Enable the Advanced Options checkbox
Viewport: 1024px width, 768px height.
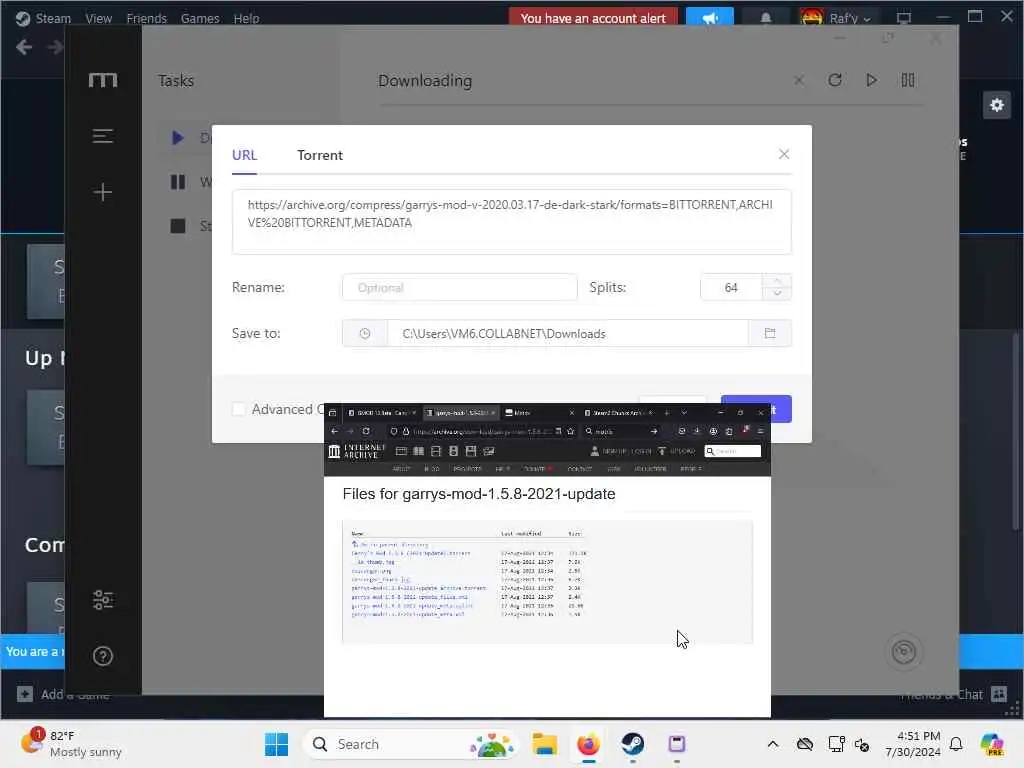239,409
